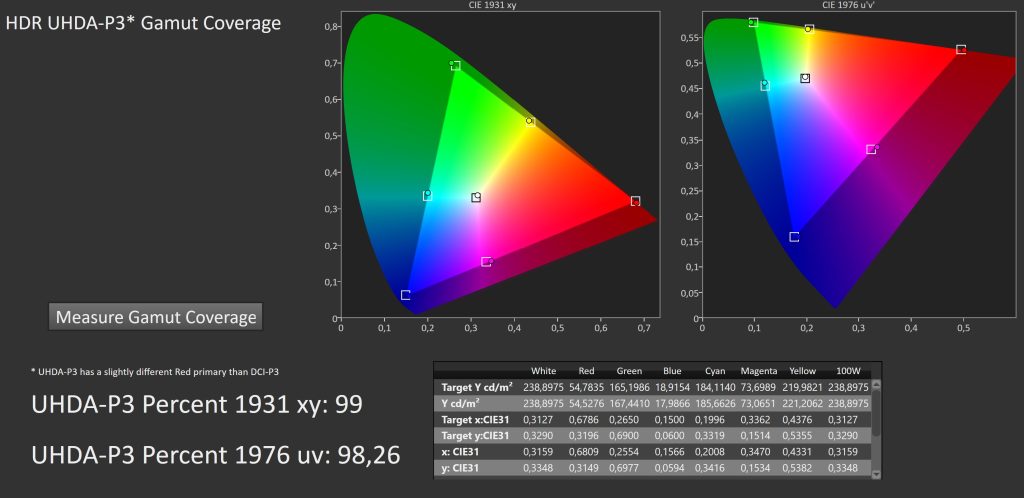
Task: Click the magenta marker on CIE 1931 chart
Action: tap(486, 262)
